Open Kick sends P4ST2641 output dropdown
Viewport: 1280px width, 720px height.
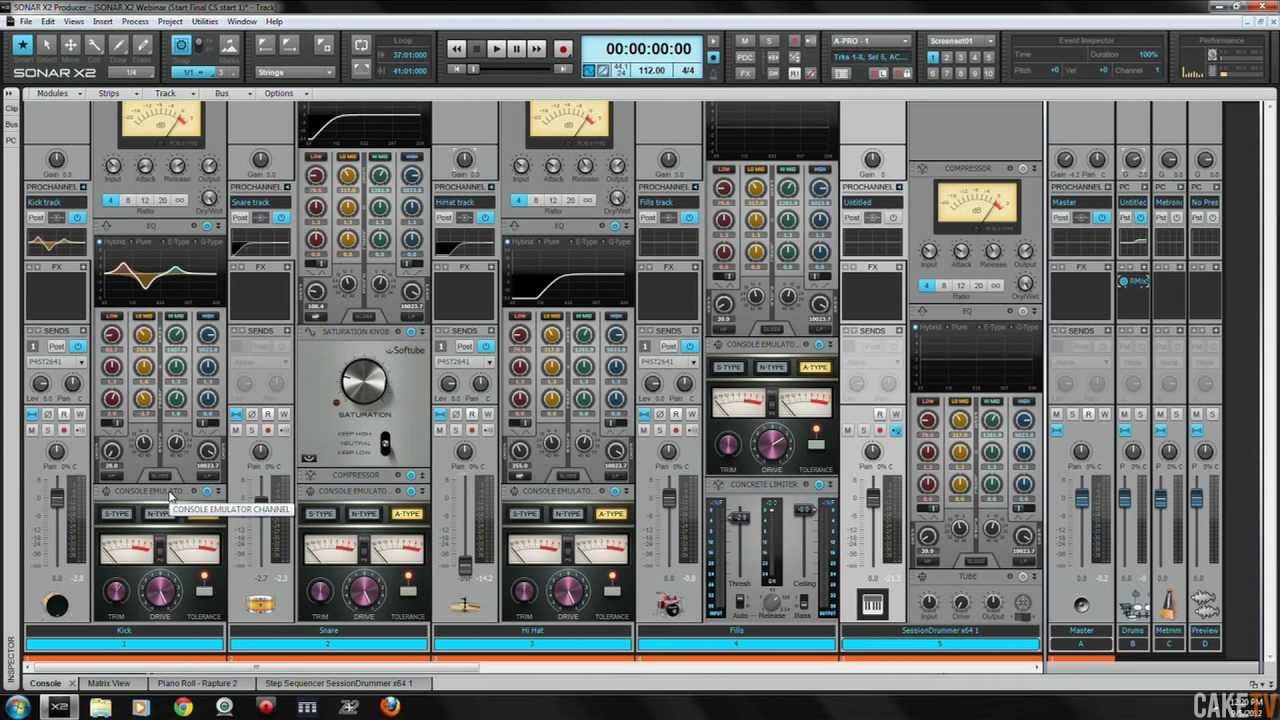(57, 362)
